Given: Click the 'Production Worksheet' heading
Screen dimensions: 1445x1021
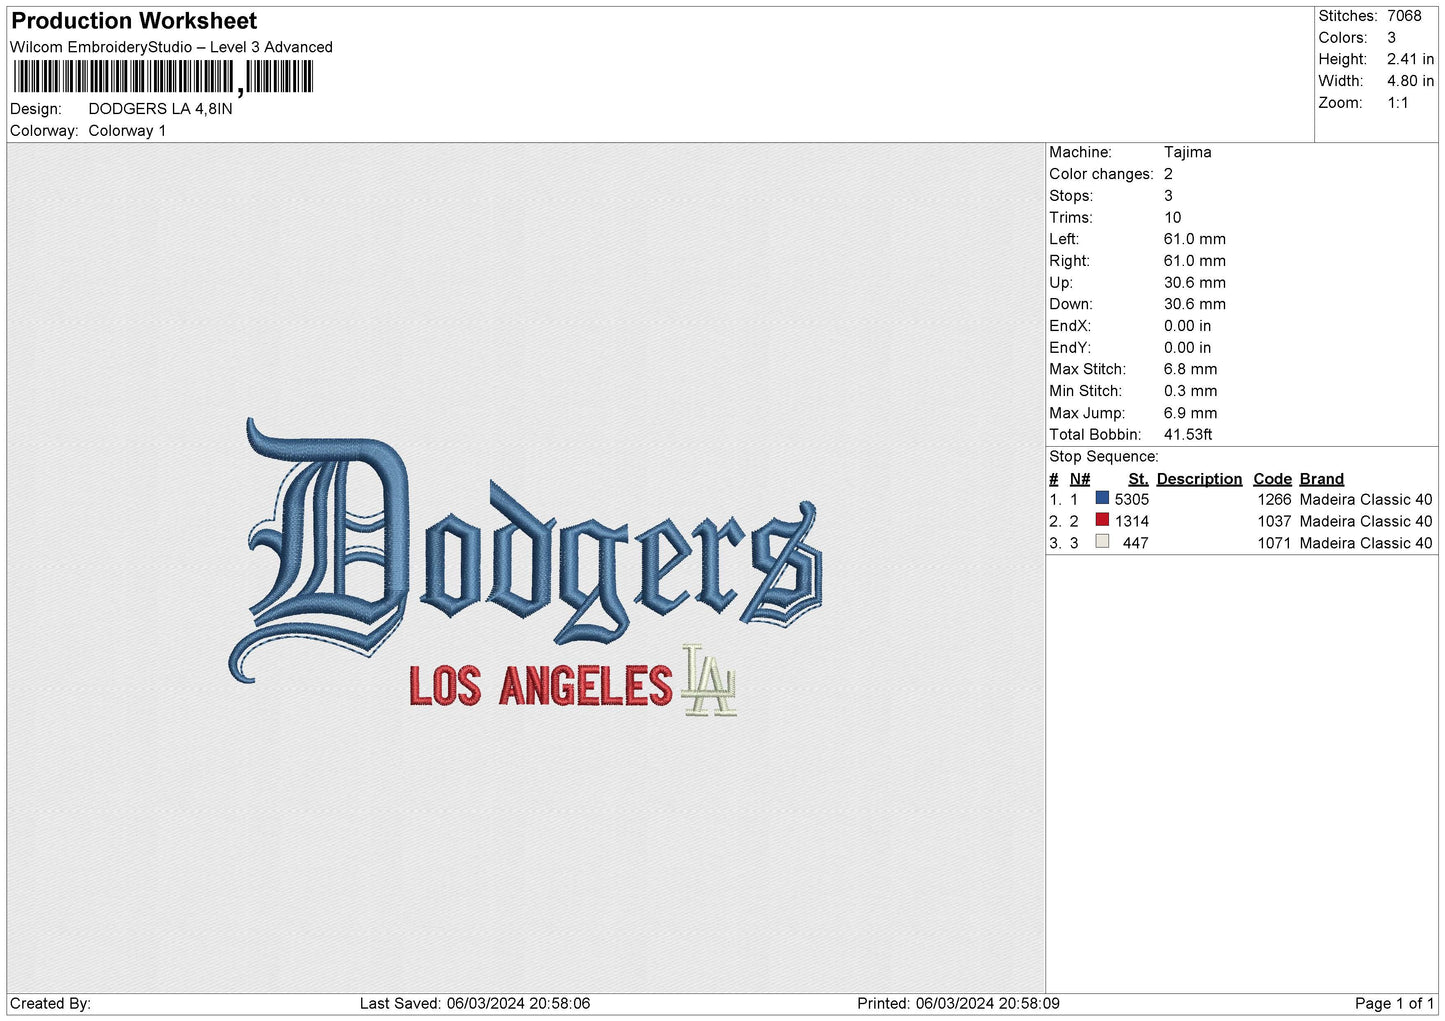Looking at the screenshot, I should 134,21.
